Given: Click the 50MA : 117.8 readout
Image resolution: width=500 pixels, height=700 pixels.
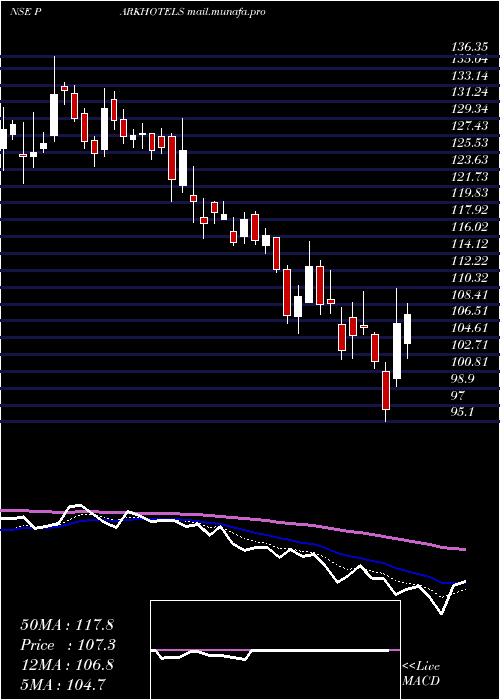Looking at the screenshot, I should tap(68, 625).
